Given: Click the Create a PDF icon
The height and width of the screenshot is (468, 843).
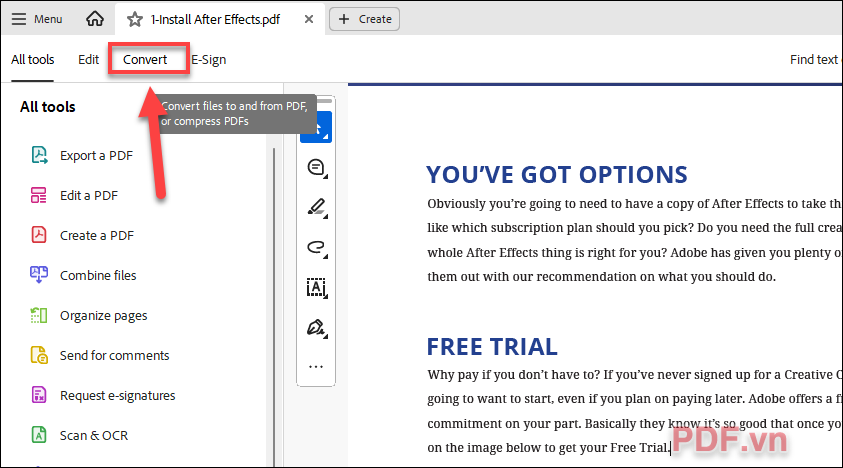Looking at the screenshot, I should [x=39, y=235].
